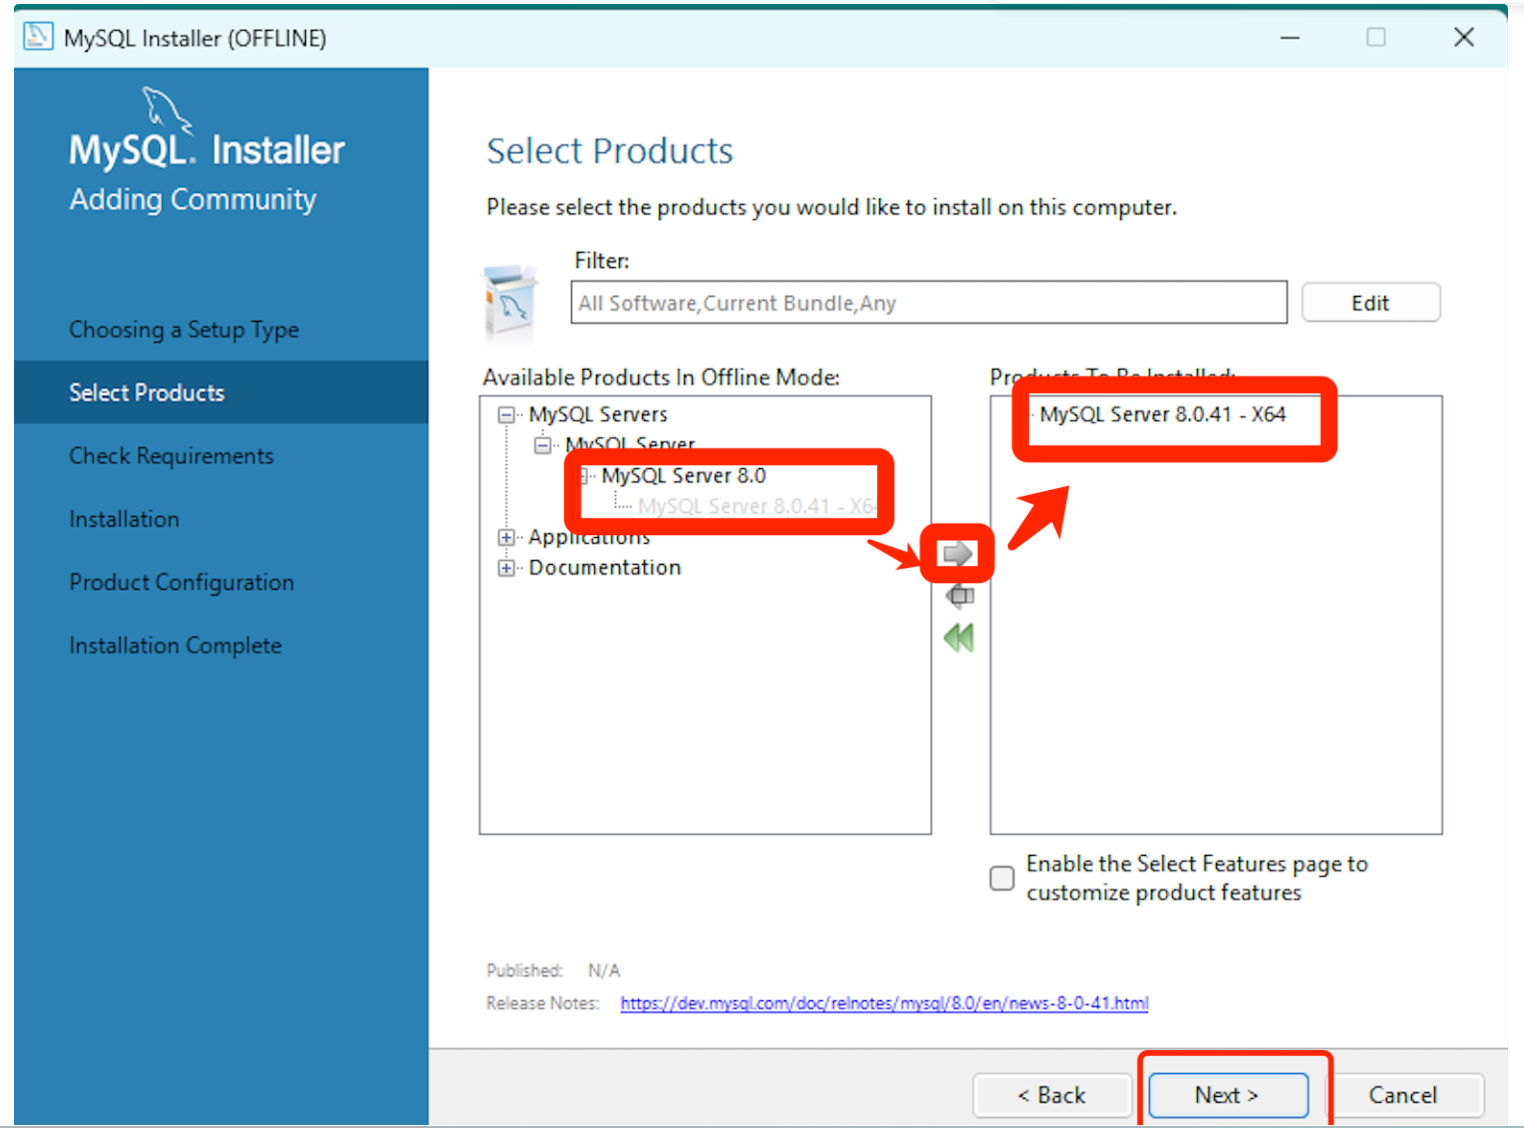Select the MySQL Servers tree label
This screenshot has height=1128, width=1524.
[x=597, y=414]
